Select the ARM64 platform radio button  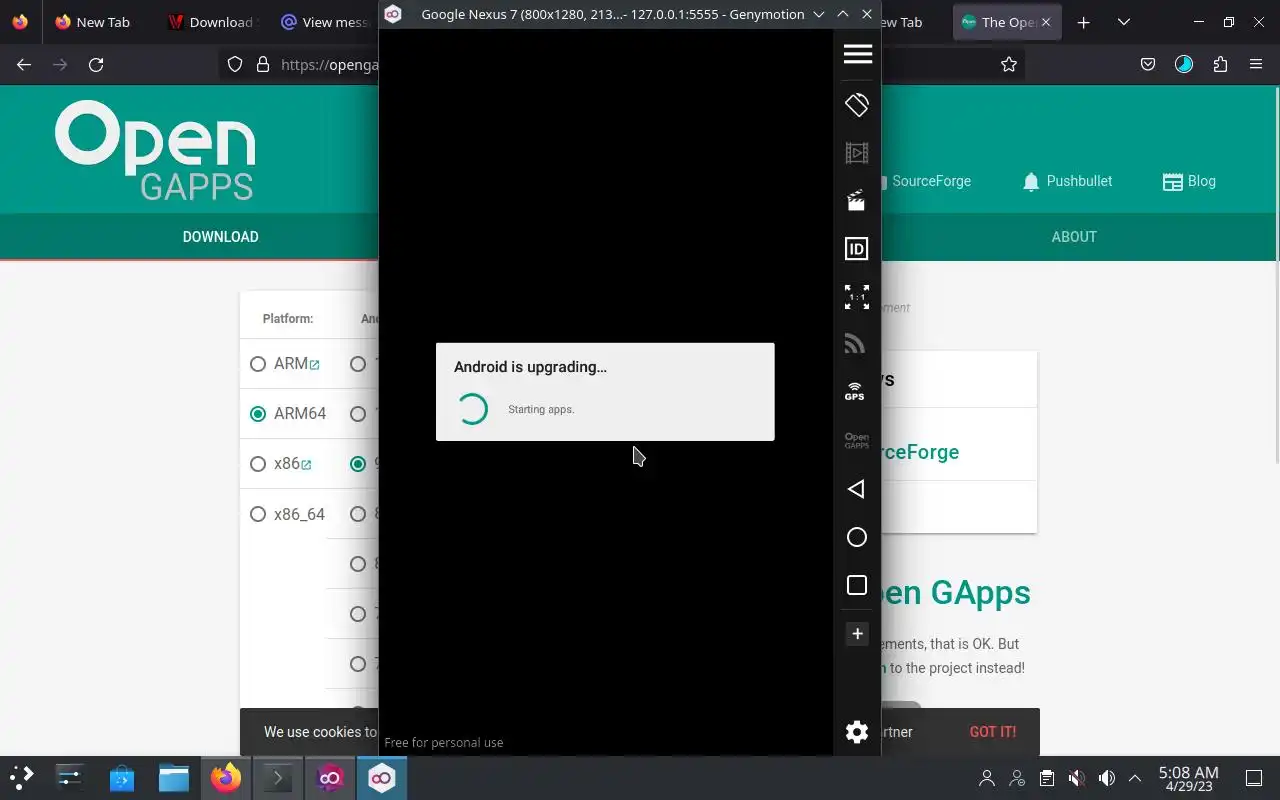coord(258,414)
